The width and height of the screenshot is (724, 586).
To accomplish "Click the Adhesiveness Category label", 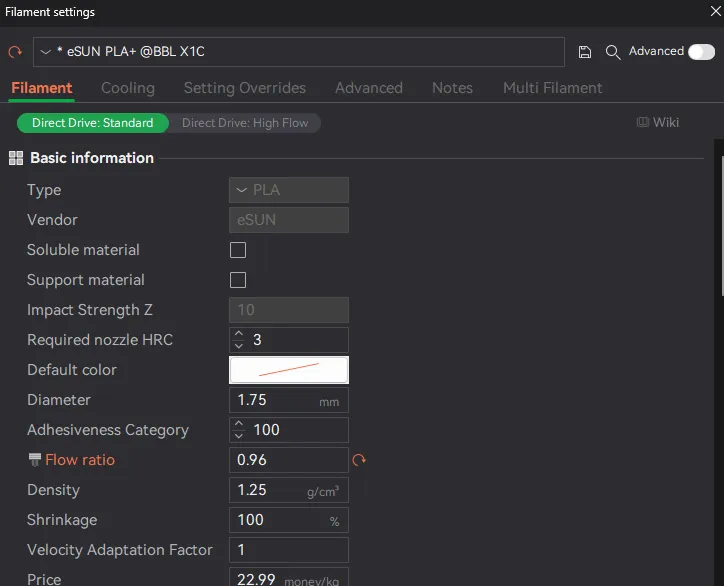I will (108, 430).
